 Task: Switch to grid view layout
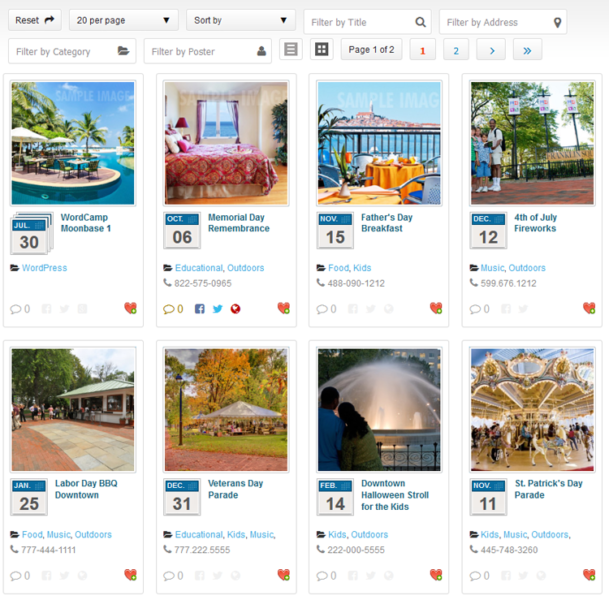point(321,50)
